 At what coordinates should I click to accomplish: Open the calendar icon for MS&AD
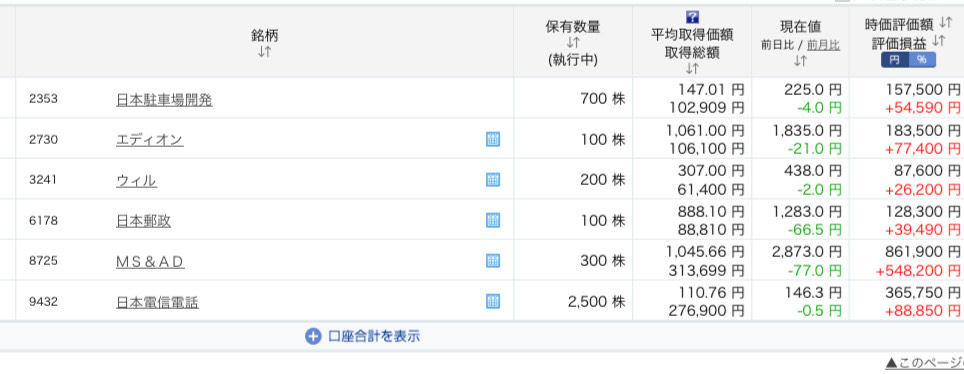[492, 261]
